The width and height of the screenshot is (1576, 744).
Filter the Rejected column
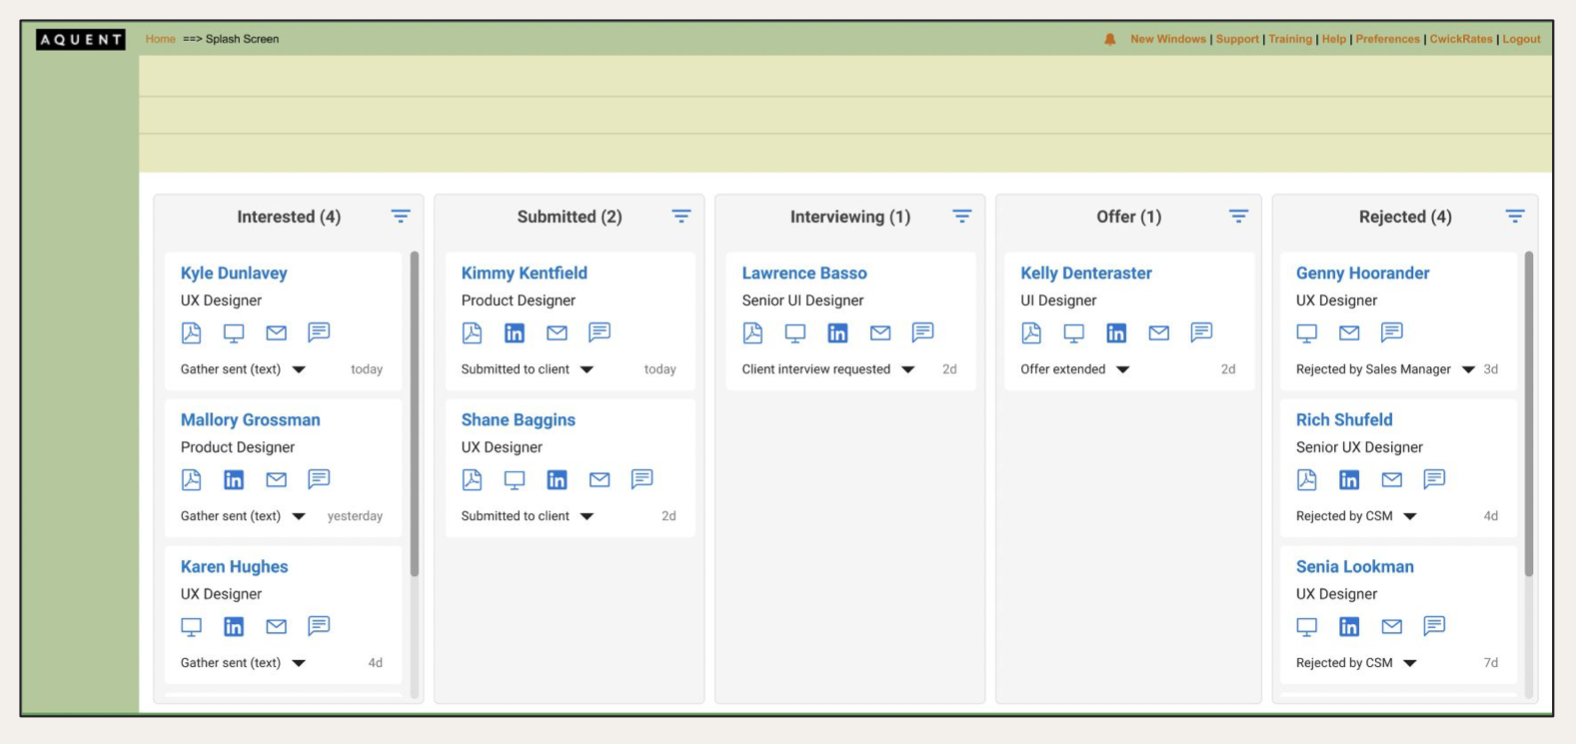pos(1515,216)
